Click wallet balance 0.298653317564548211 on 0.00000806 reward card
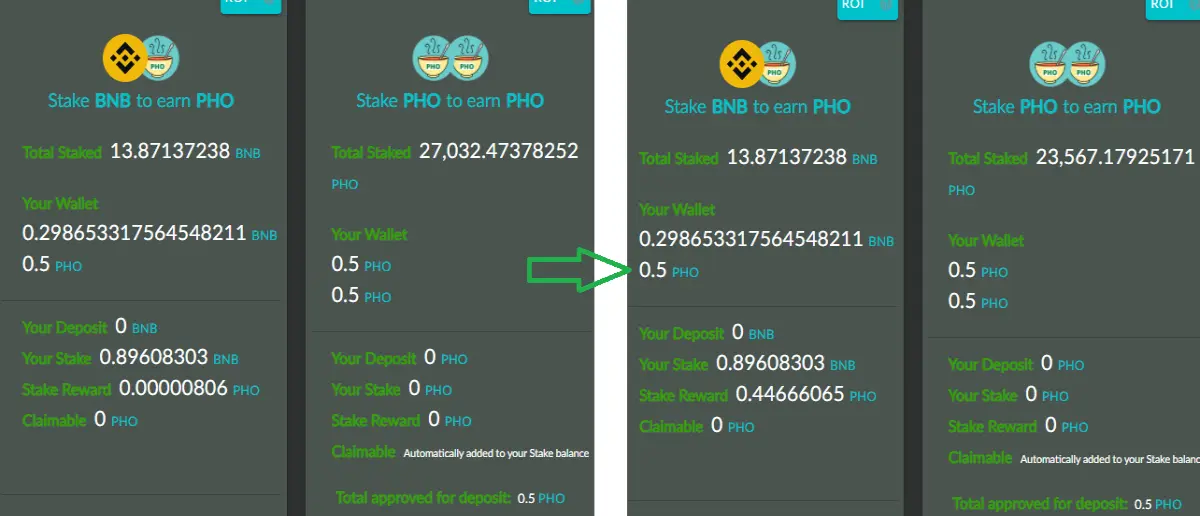Image resolution: width=1200 pixels, height=516 pixels. (x=134, y=234)
